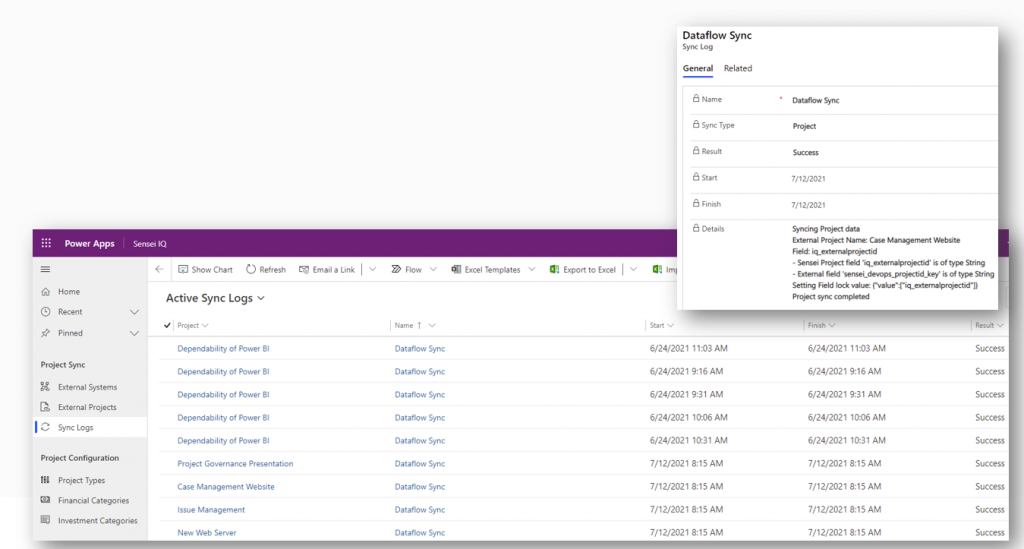Open the Active Sync Logs view dropdown
Screen dimensions: 1024x549
pos(261,298)
